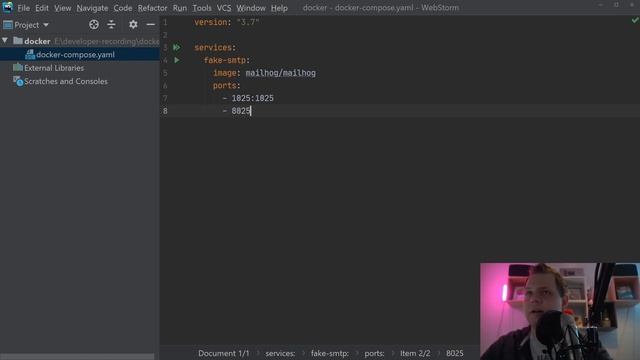Click ports: breadcrumb

[x=374, y=353]
